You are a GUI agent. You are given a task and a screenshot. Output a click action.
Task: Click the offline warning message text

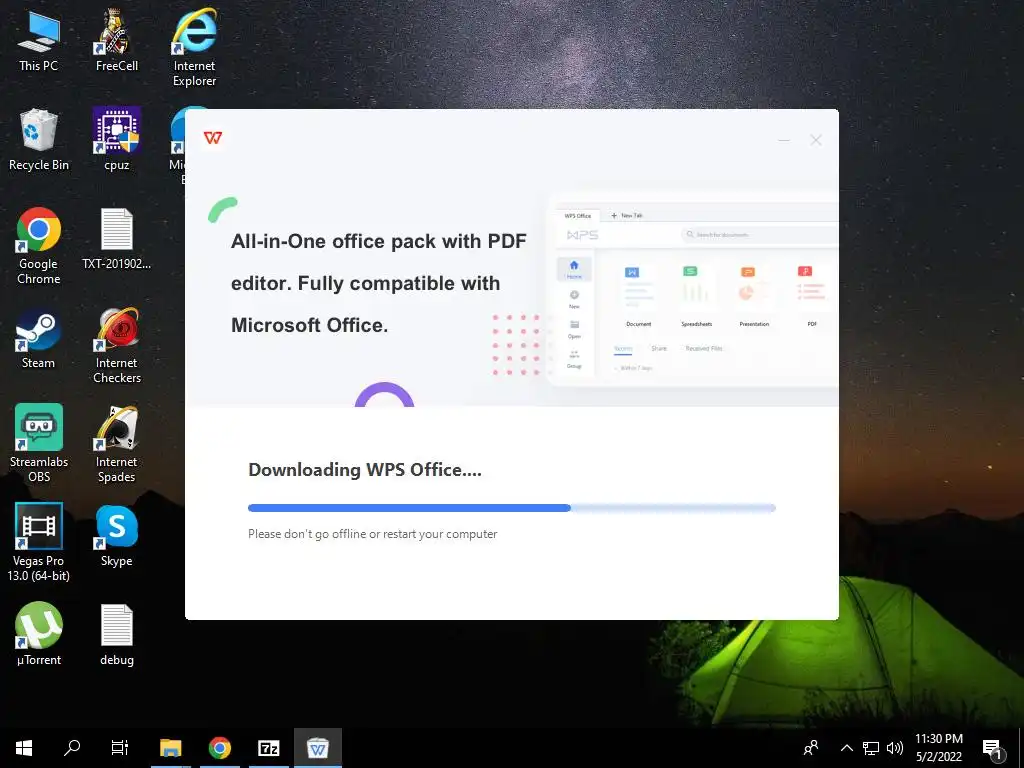tap(372, 534)
